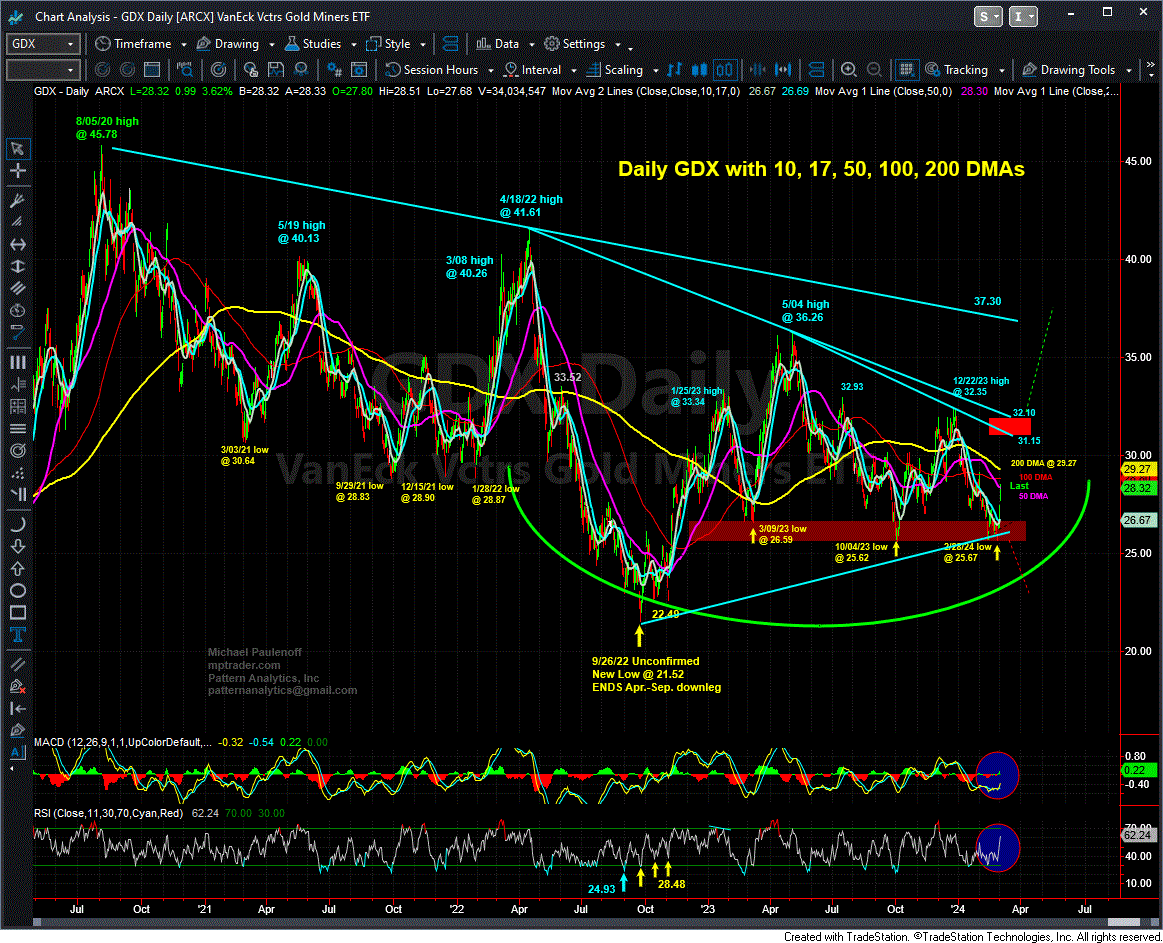Select the three vertical bars tool
The height and width of the screenshot is (943, 1163).
point(17,362)
